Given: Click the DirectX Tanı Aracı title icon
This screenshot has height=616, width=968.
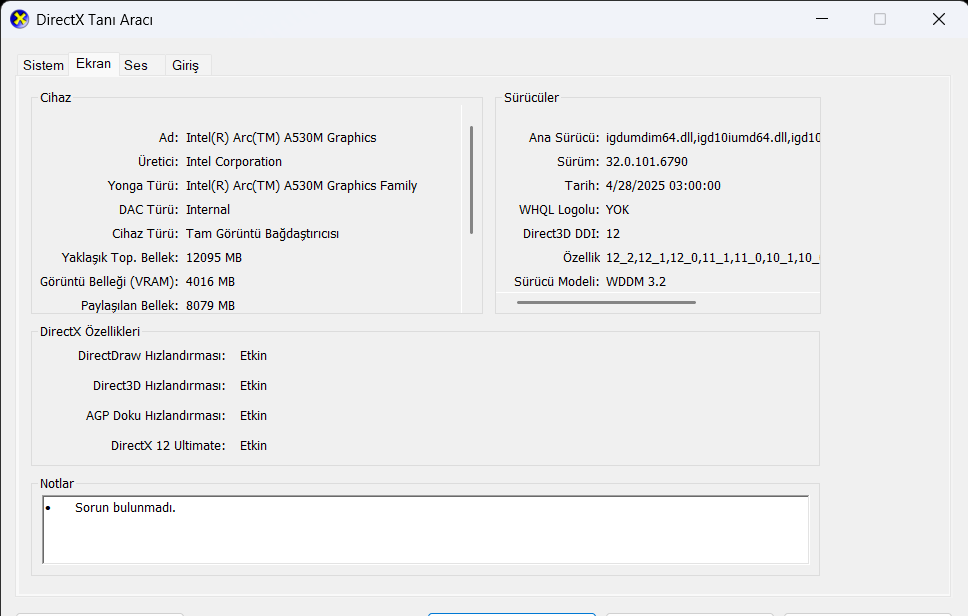Looking at the screenshot, I should pyautogui.click(x=20, y=20).
